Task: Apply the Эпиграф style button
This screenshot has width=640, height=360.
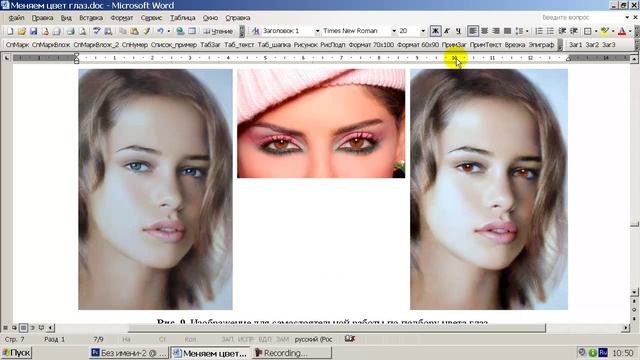Action: coord(541,44)
